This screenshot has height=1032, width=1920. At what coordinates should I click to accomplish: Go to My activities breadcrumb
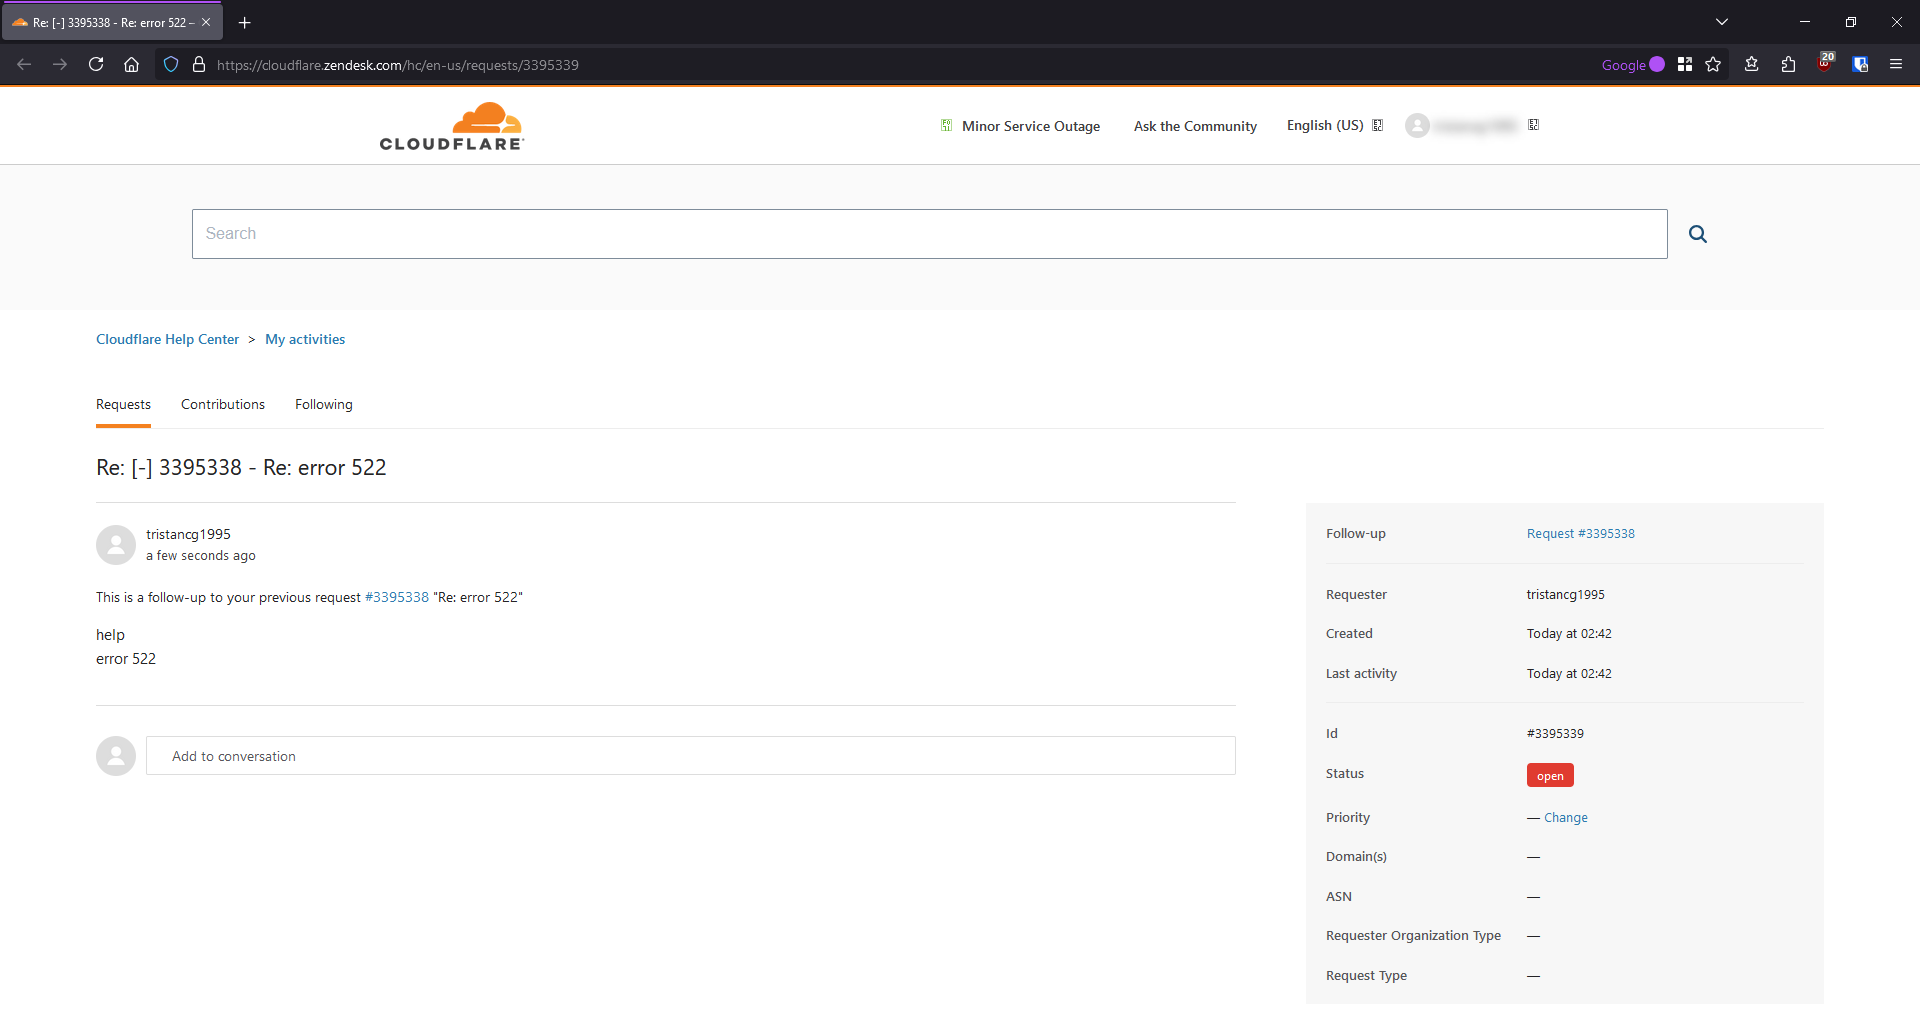[305, 339]
